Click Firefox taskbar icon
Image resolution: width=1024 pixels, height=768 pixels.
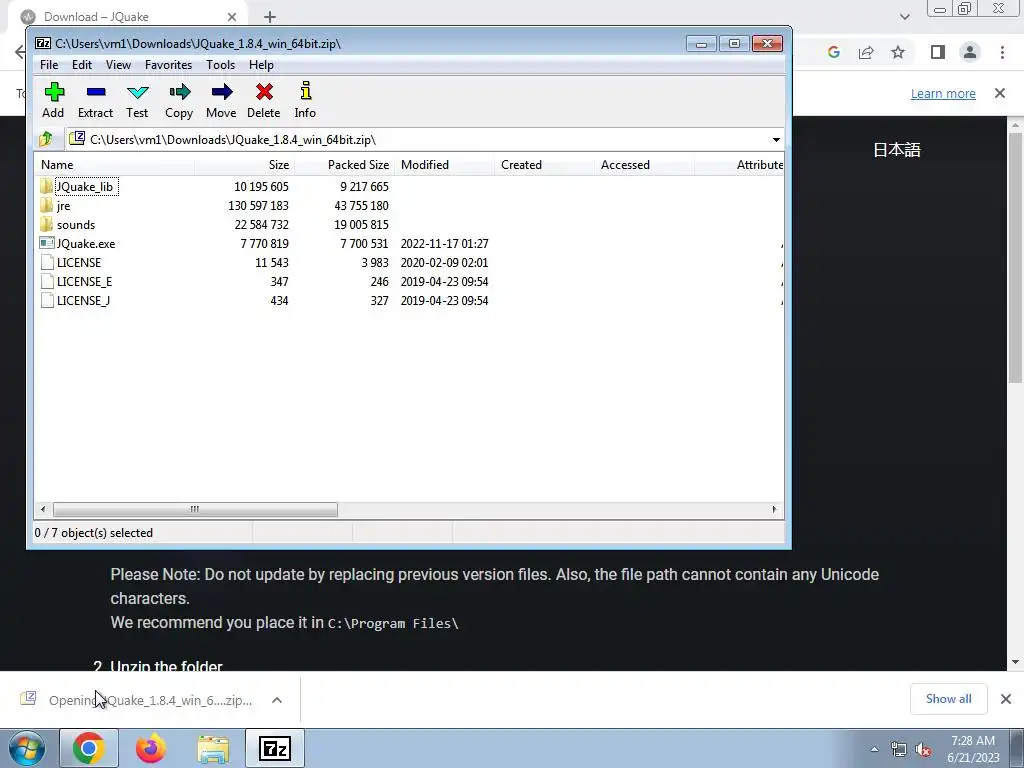151,748
